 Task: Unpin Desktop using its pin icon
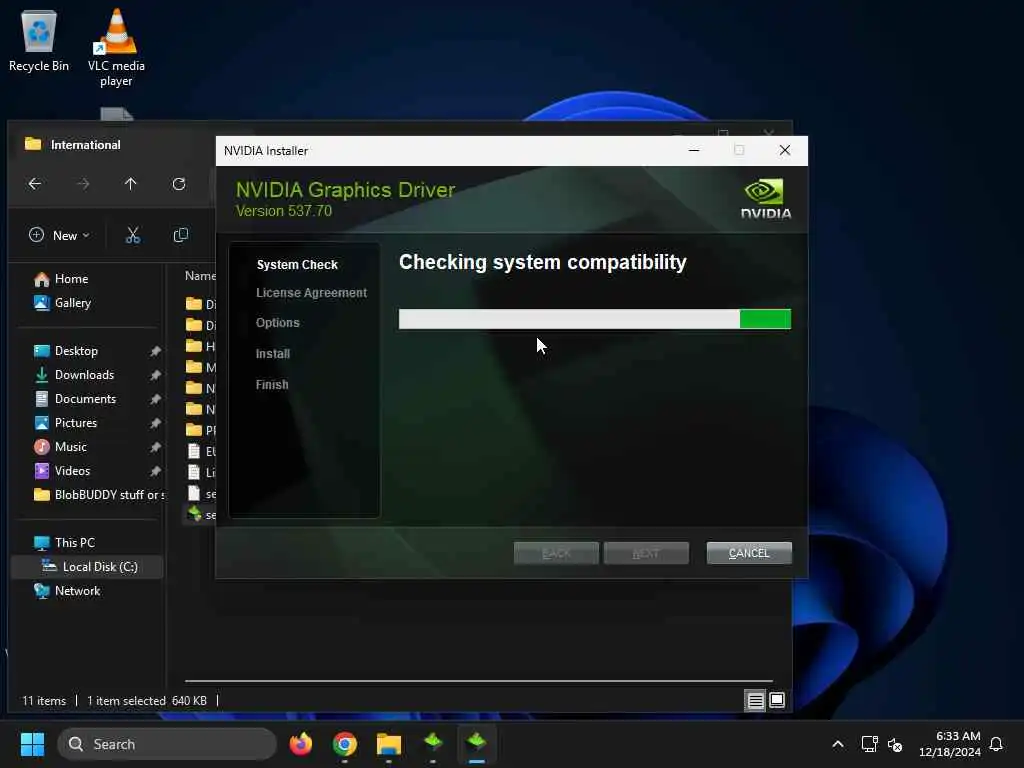pyautogui.click(x=155, y=351)
